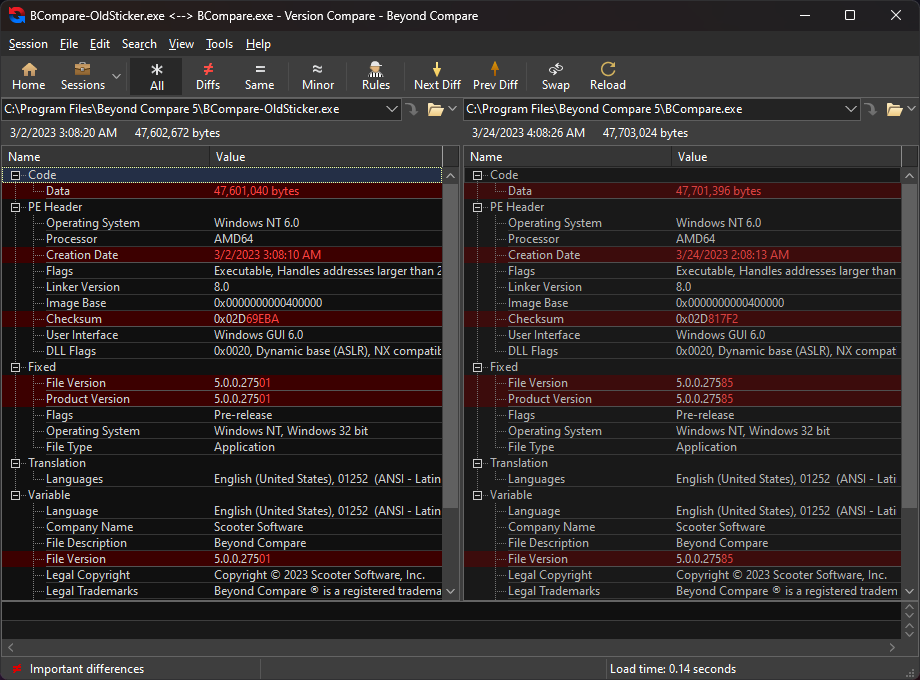Go to Prev Diff
Screen dimensions: 920x680
(495, 76)
